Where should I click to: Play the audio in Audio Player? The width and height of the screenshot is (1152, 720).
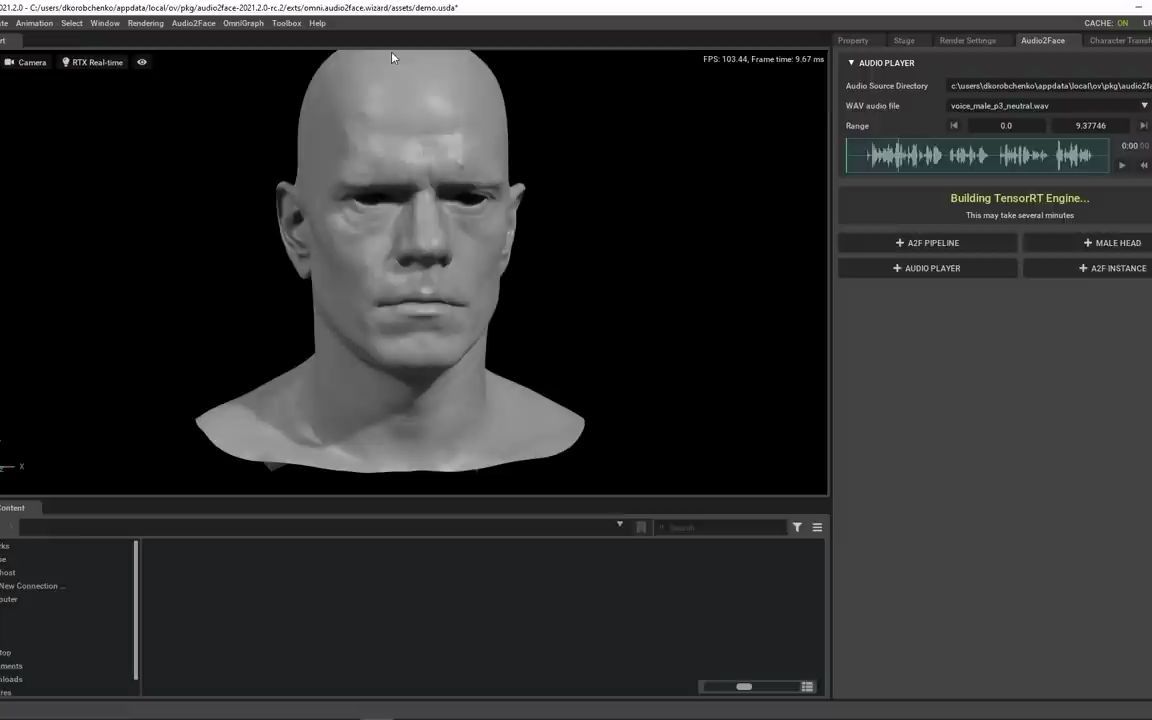(1122, 166)
